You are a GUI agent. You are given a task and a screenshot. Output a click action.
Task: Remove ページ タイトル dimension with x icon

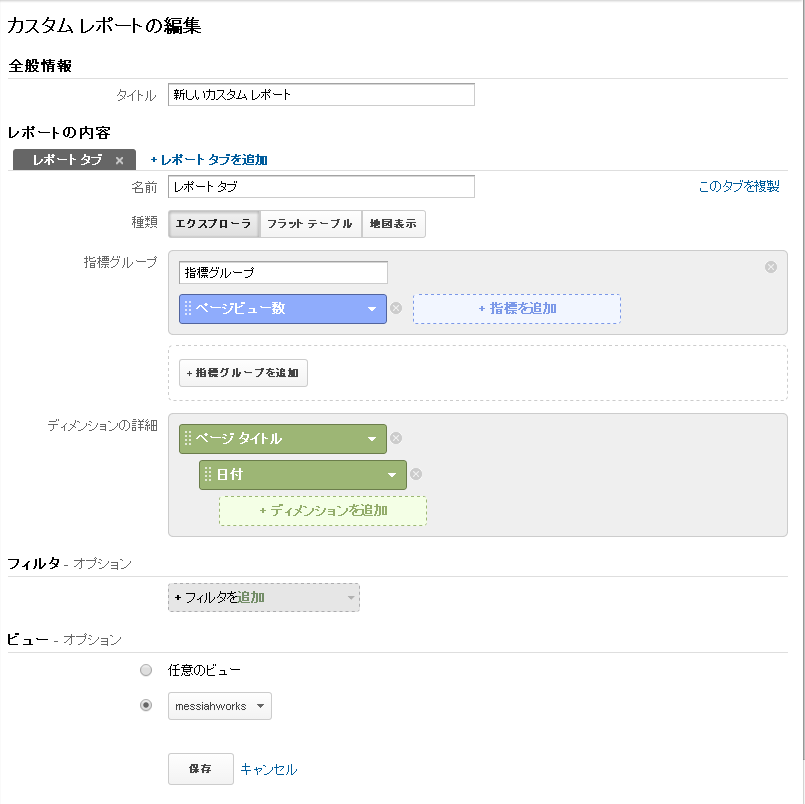point(396,438)
